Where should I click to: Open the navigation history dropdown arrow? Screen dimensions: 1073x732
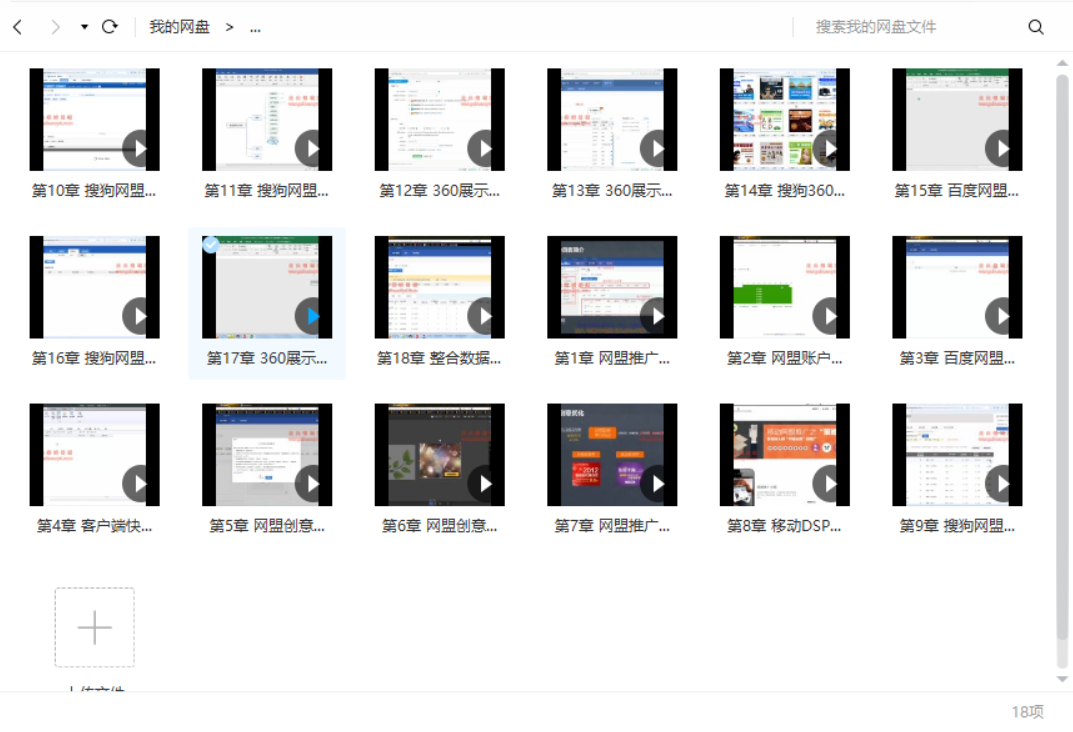84,27
